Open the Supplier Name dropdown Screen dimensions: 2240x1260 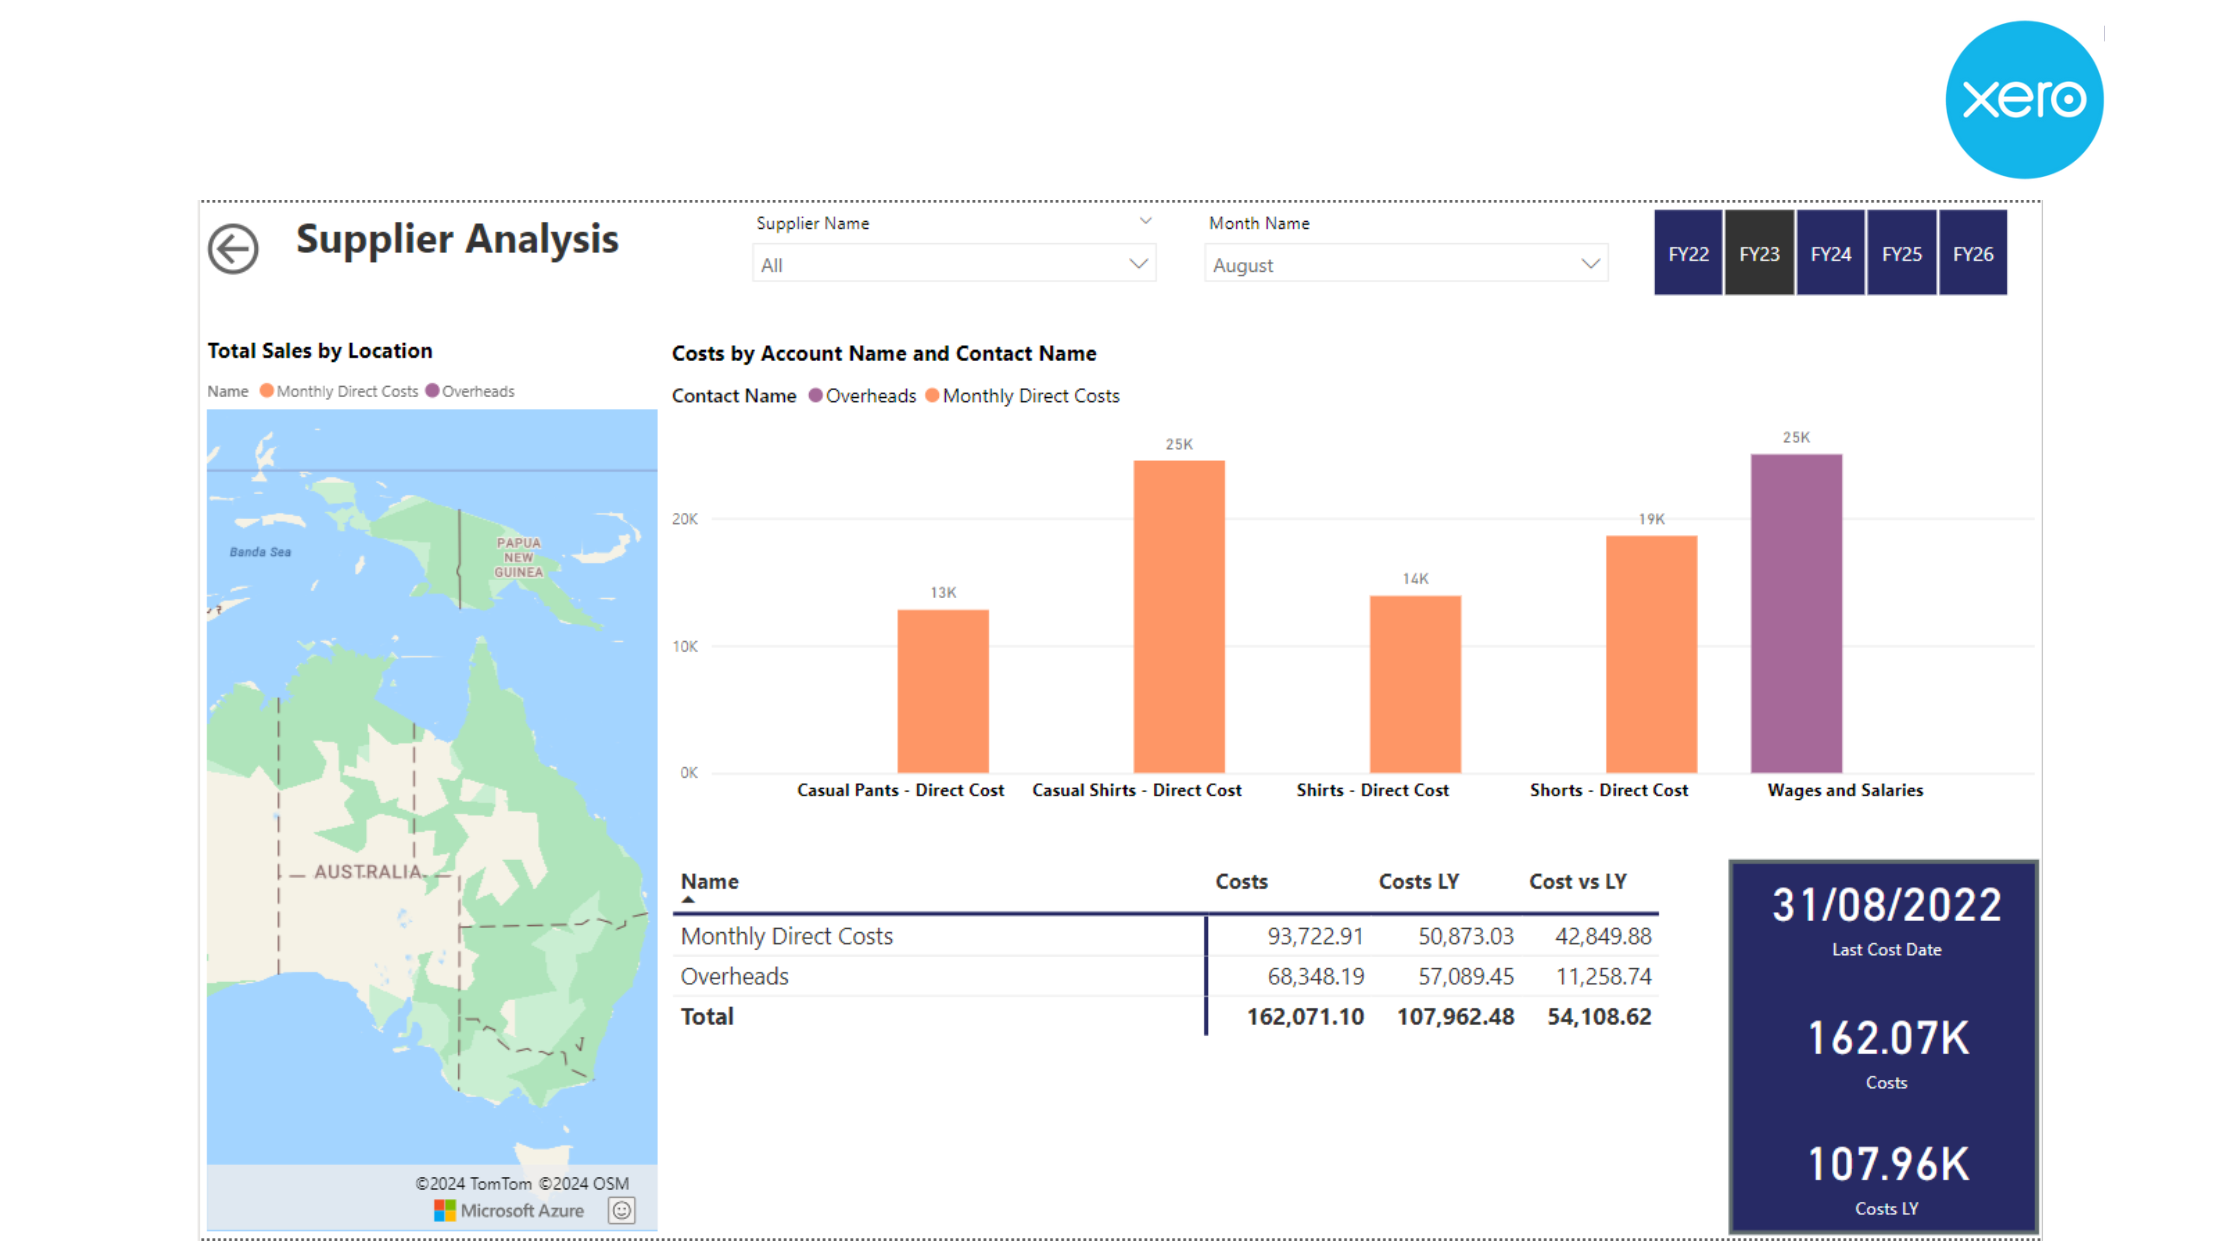(953, 265)
